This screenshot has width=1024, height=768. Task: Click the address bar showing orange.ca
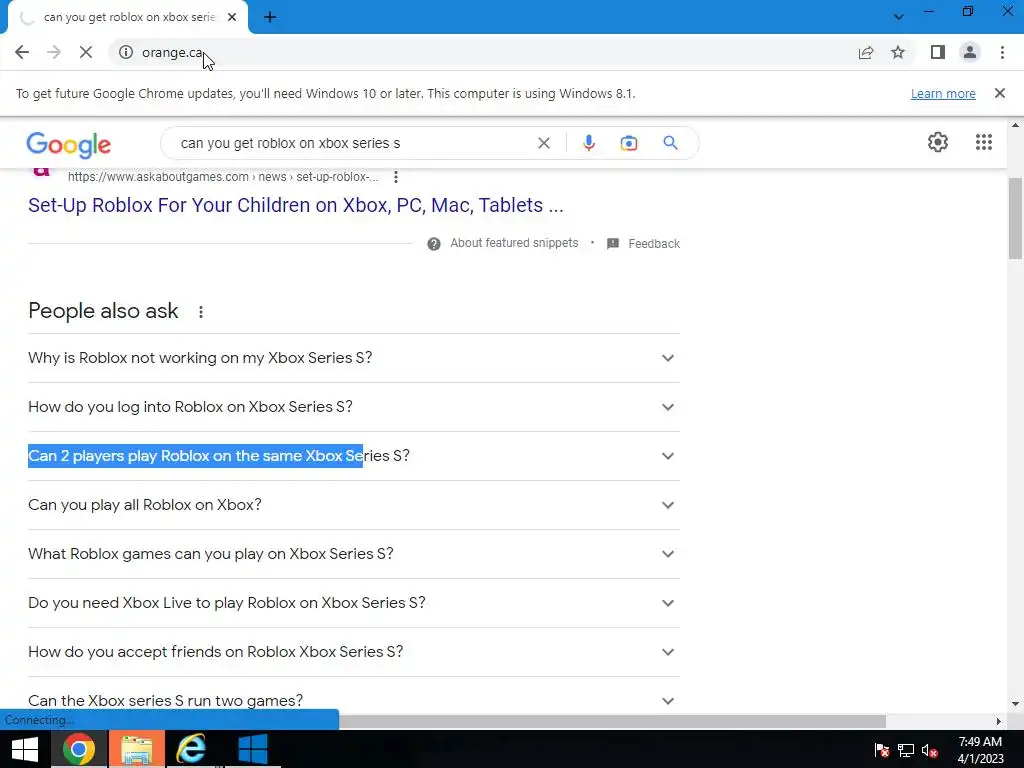(483, 52)
